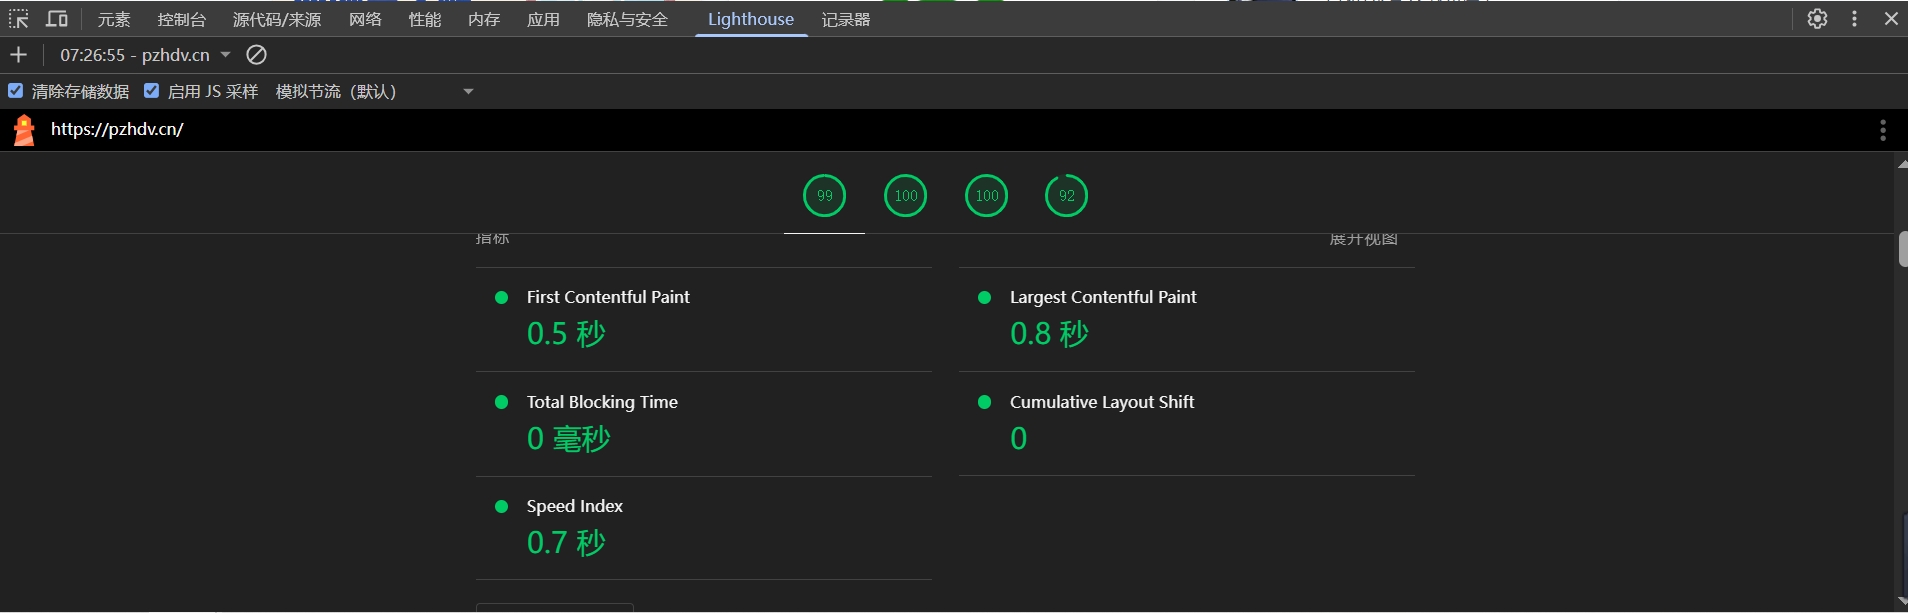1908x613 pixels.
Task: Switch to the 网络 tab
Action: click(x=365, y=20)
